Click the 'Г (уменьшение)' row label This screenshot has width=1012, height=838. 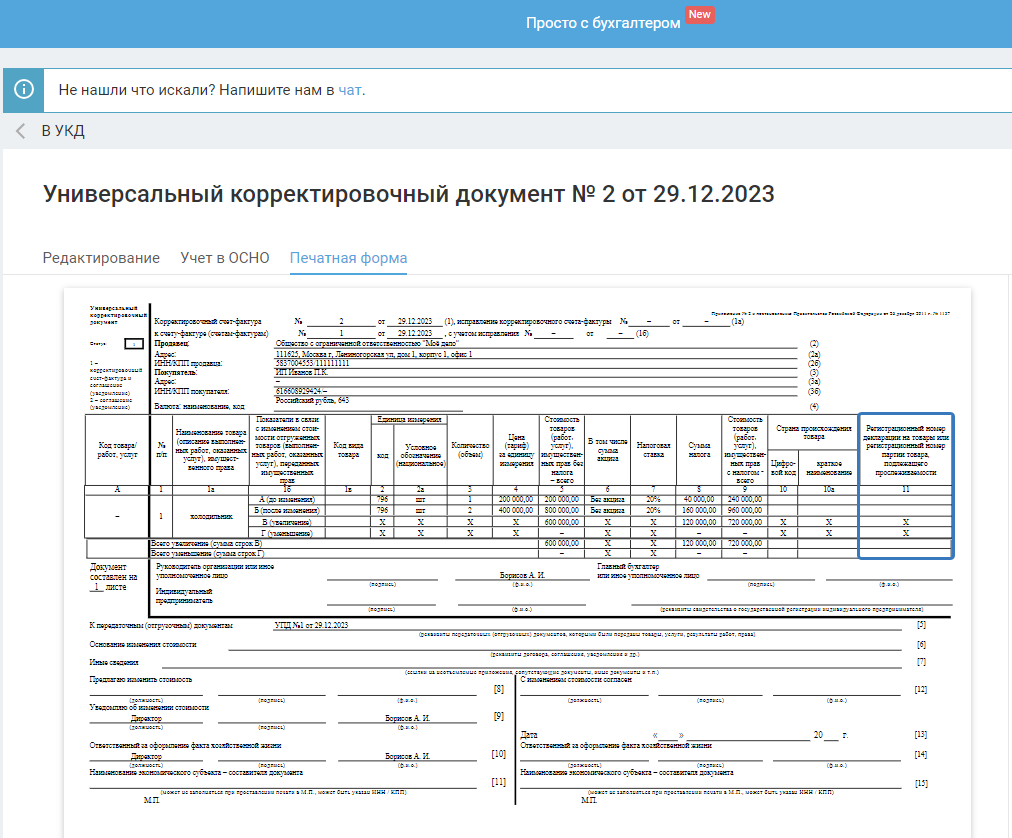(287, 533)
